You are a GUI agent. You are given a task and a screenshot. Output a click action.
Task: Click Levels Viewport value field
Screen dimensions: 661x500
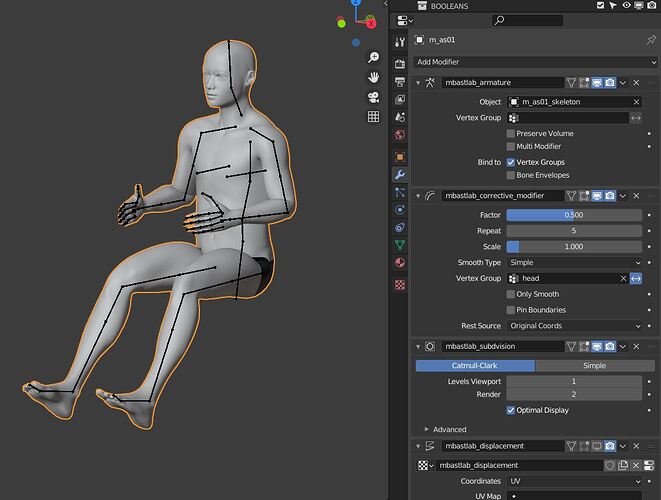coord(574,382)
